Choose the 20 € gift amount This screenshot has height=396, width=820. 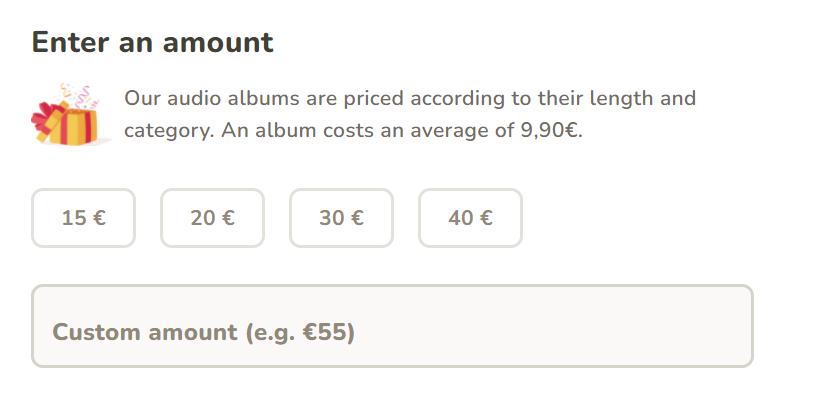tap(212, 218)
